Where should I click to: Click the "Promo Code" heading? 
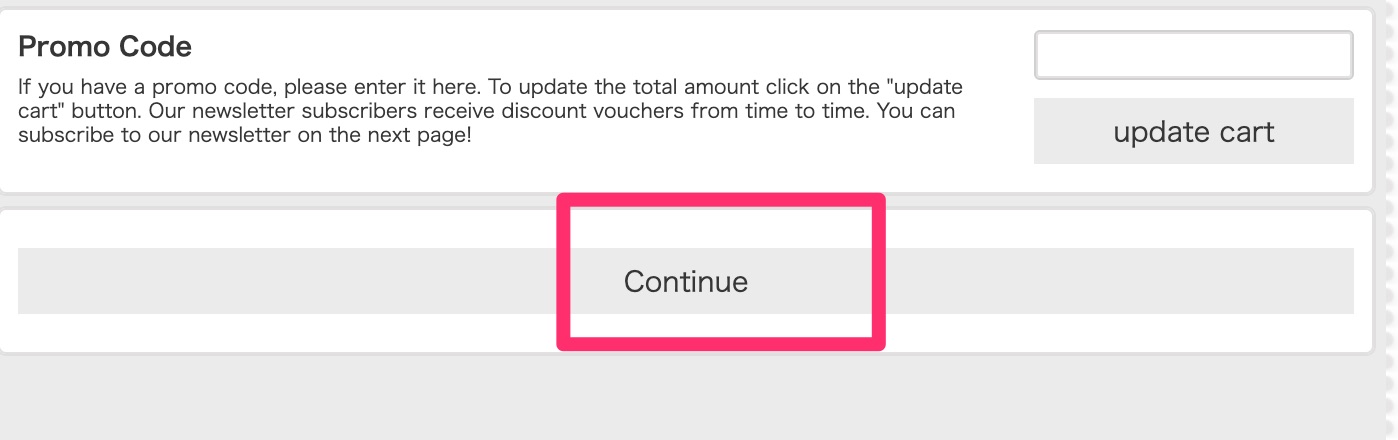pos(105,47)
